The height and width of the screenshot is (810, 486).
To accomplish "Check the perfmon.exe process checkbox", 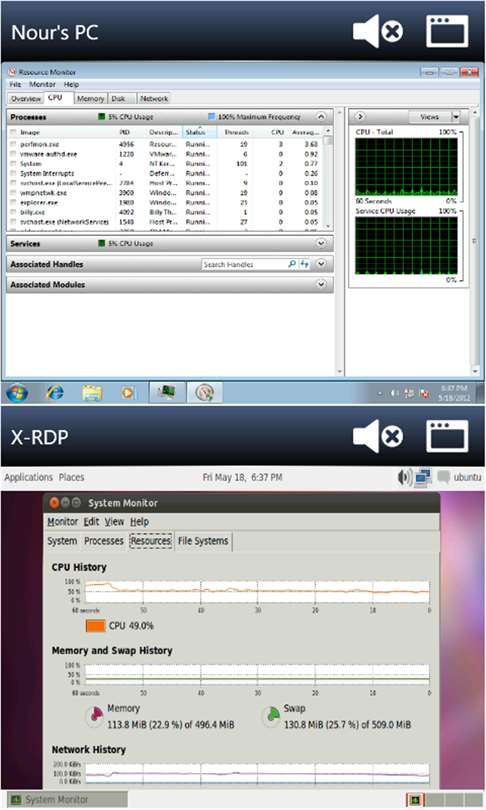I will point(12,144).
